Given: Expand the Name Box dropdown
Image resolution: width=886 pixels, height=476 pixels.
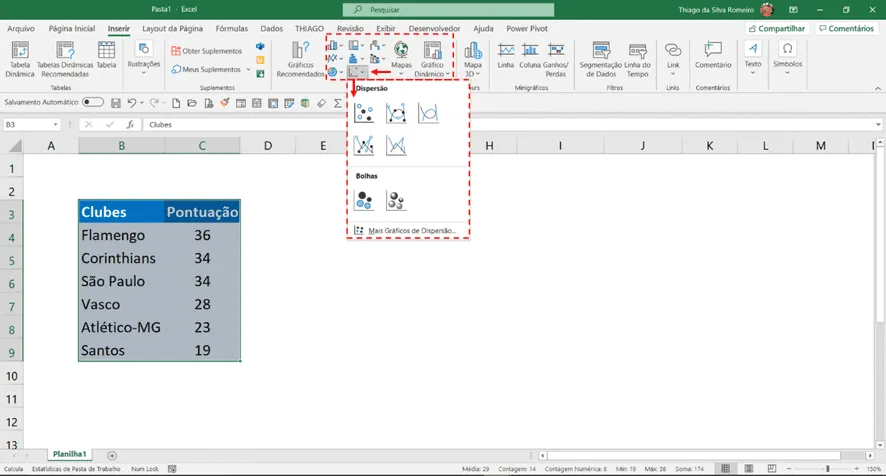Looking at the screenshot, I should (x=55, y=124).
